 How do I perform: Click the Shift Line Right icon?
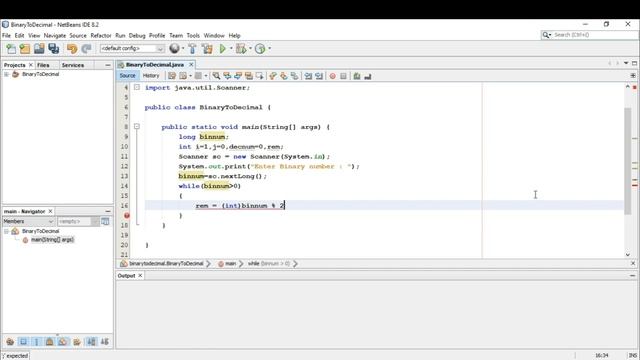[319, 76]
